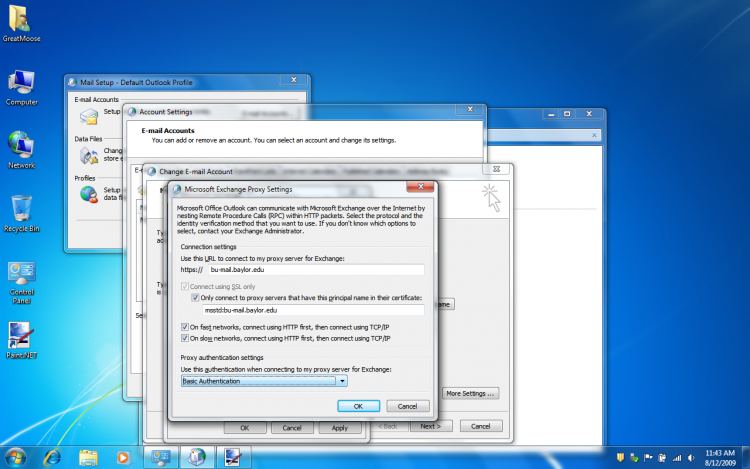The image size is (750, 469).
Task: Open the Action Center flag icon
Action: point(648,458)
